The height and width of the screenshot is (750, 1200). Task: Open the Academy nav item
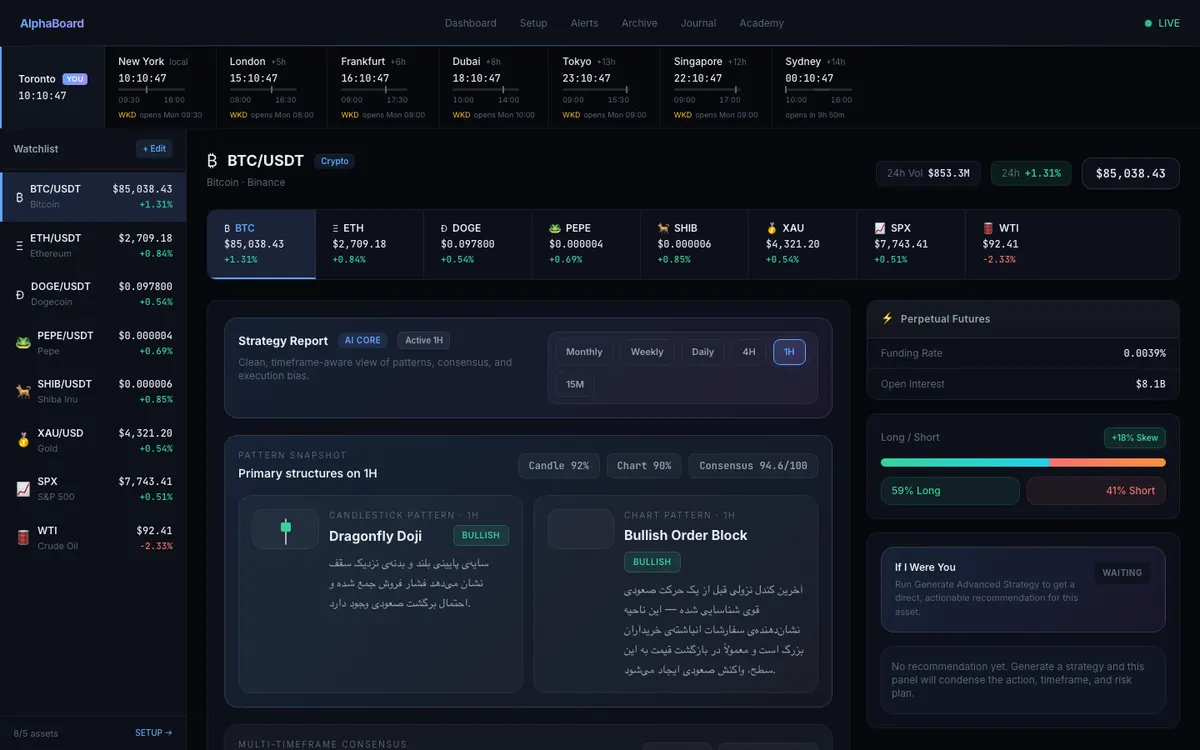click(762, 23)
